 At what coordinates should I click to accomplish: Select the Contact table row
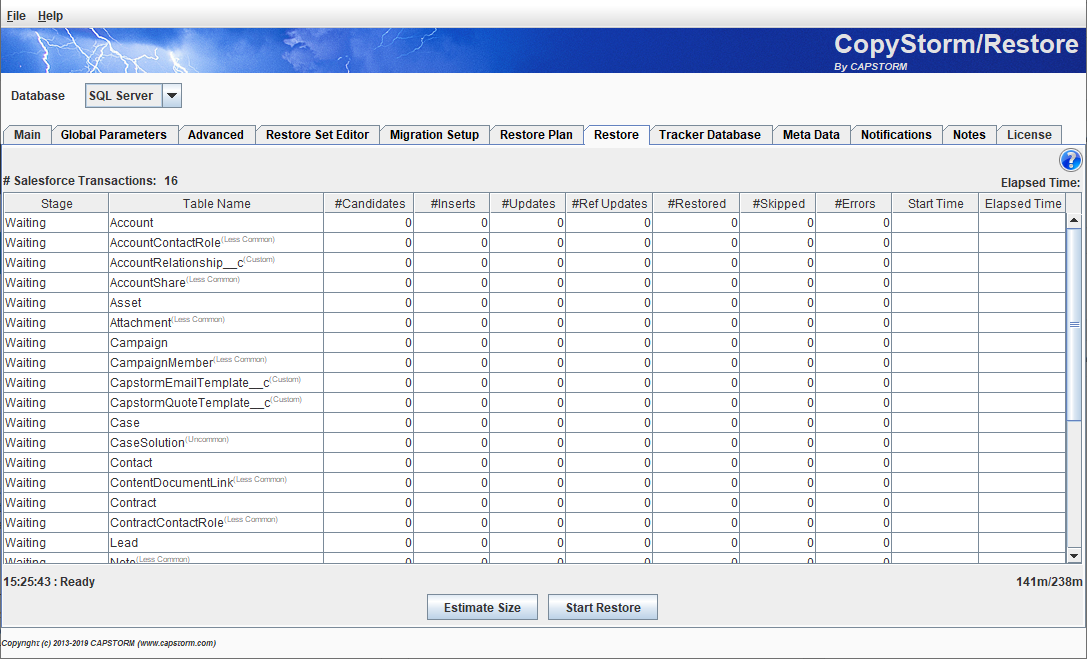pyautogui.click(x=534, y=462)
